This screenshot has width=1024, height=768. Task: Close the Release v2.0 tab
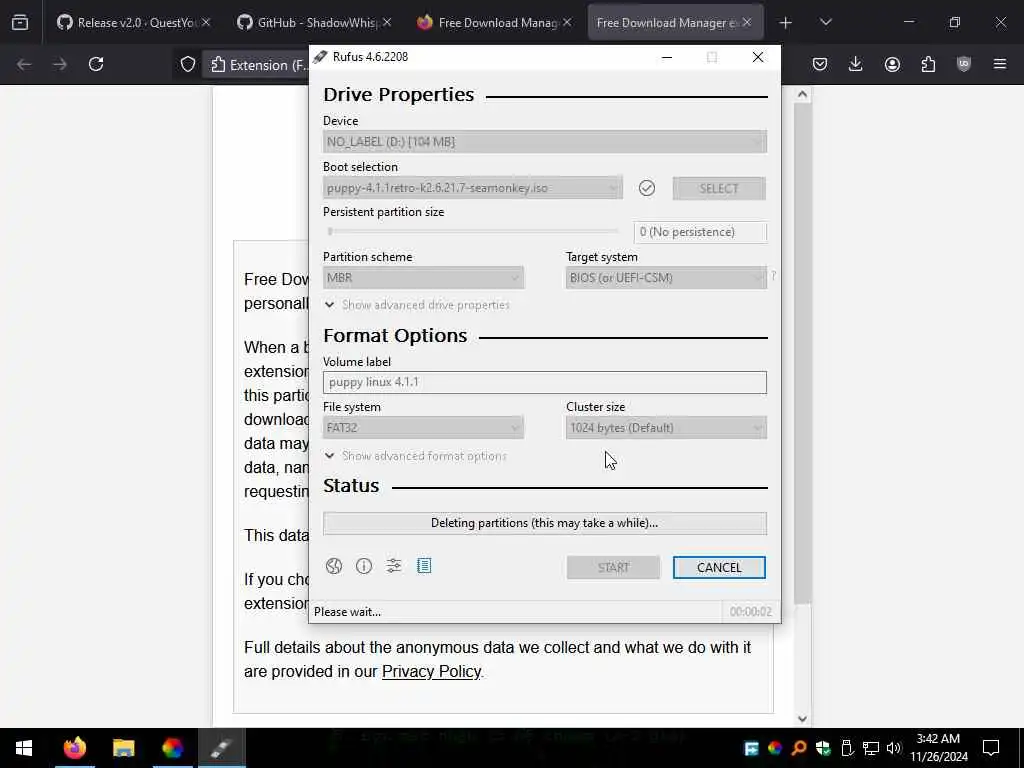[x=206, y=22]
